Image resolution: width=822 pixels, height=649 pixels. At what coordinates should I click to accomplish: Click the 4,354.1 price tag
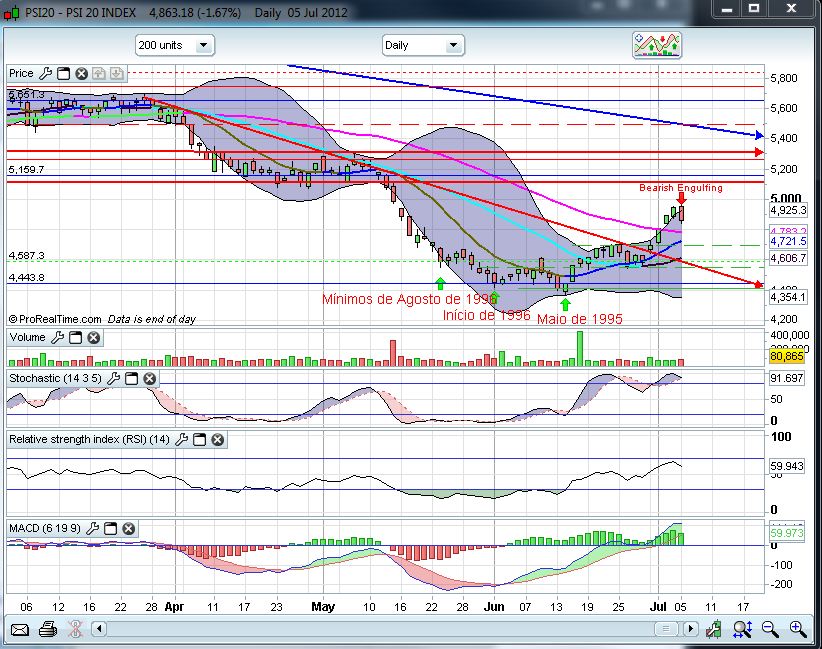click(x=788, y=297)
